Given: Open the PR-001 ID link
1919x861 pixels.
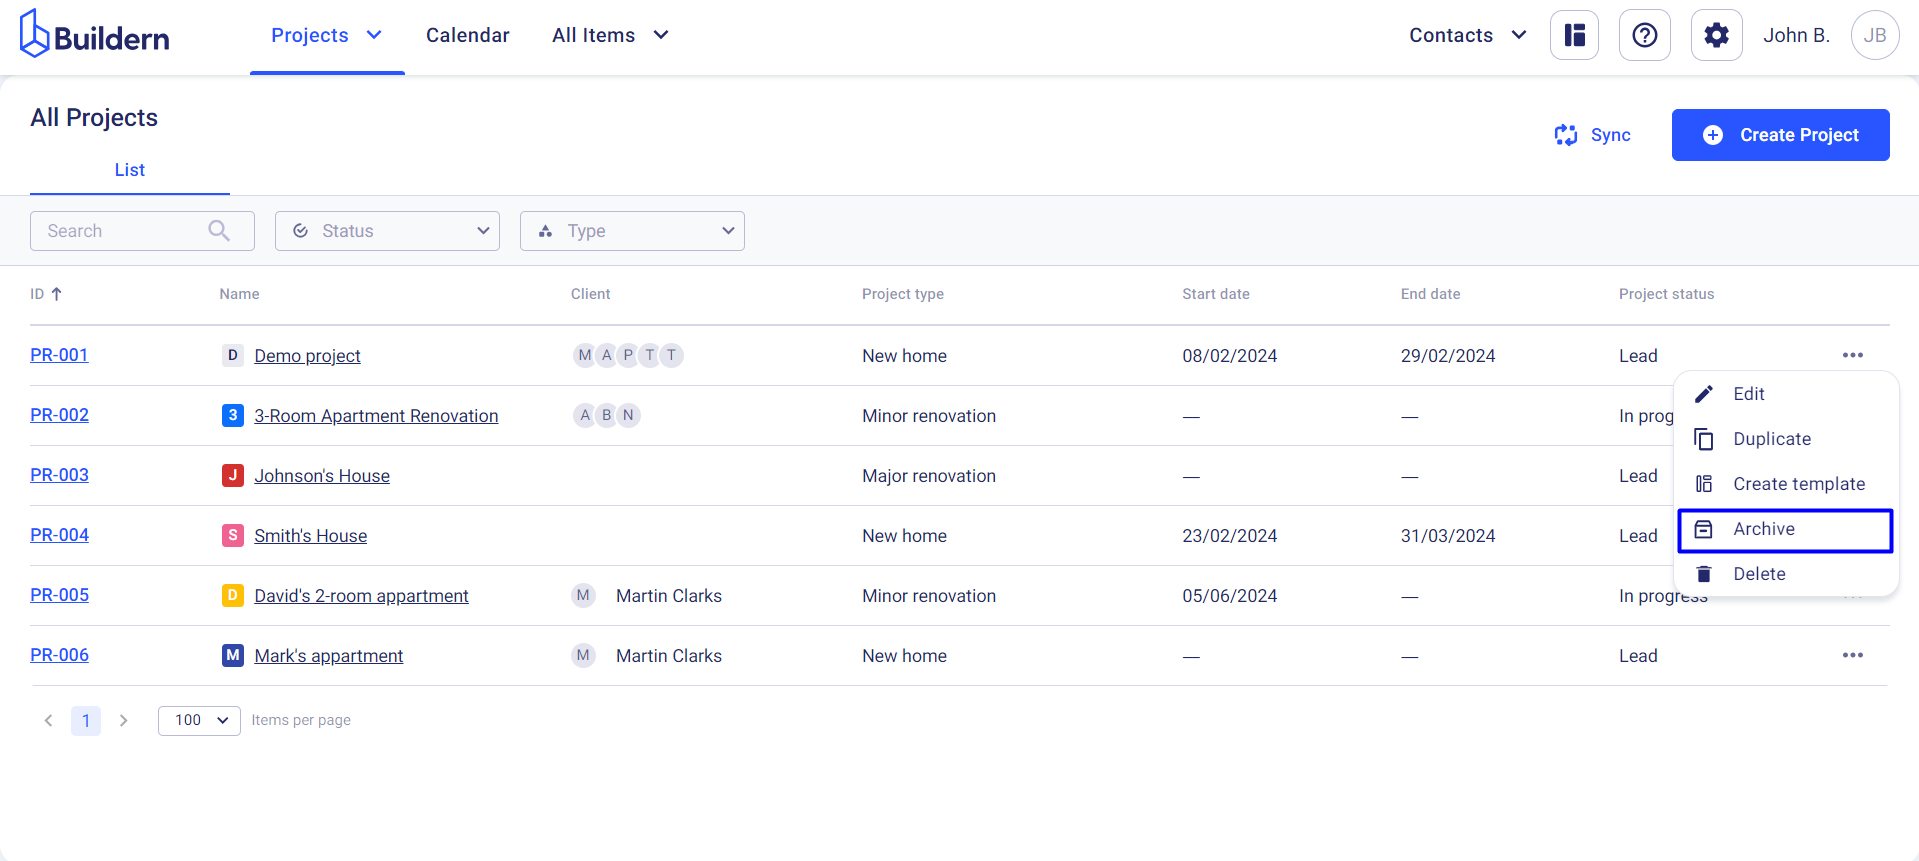Looking at the screenshot, I should [59, 355].
